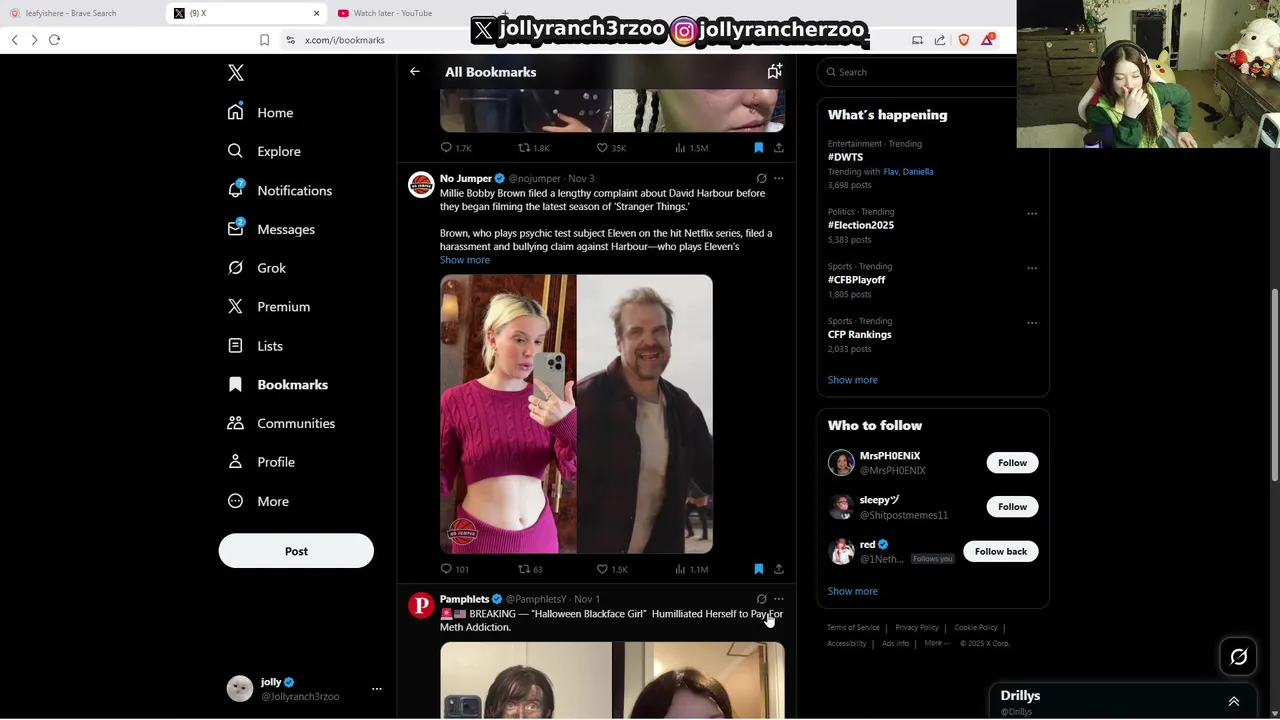The width and height of the screenshot is (1280, 720).
Task: Open No Jumper post image
Action: (576, 414)
